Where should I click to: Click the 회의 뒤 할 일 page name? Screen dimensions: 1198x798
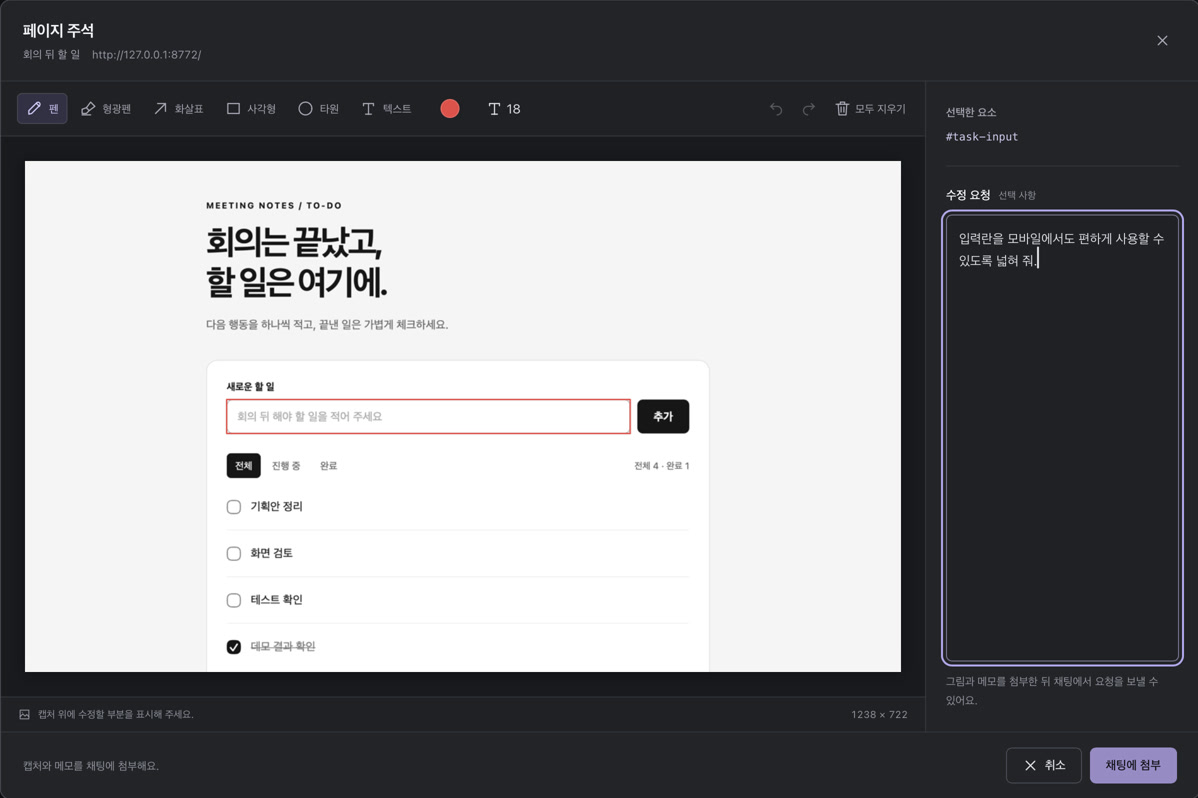[x=51, y=55]
